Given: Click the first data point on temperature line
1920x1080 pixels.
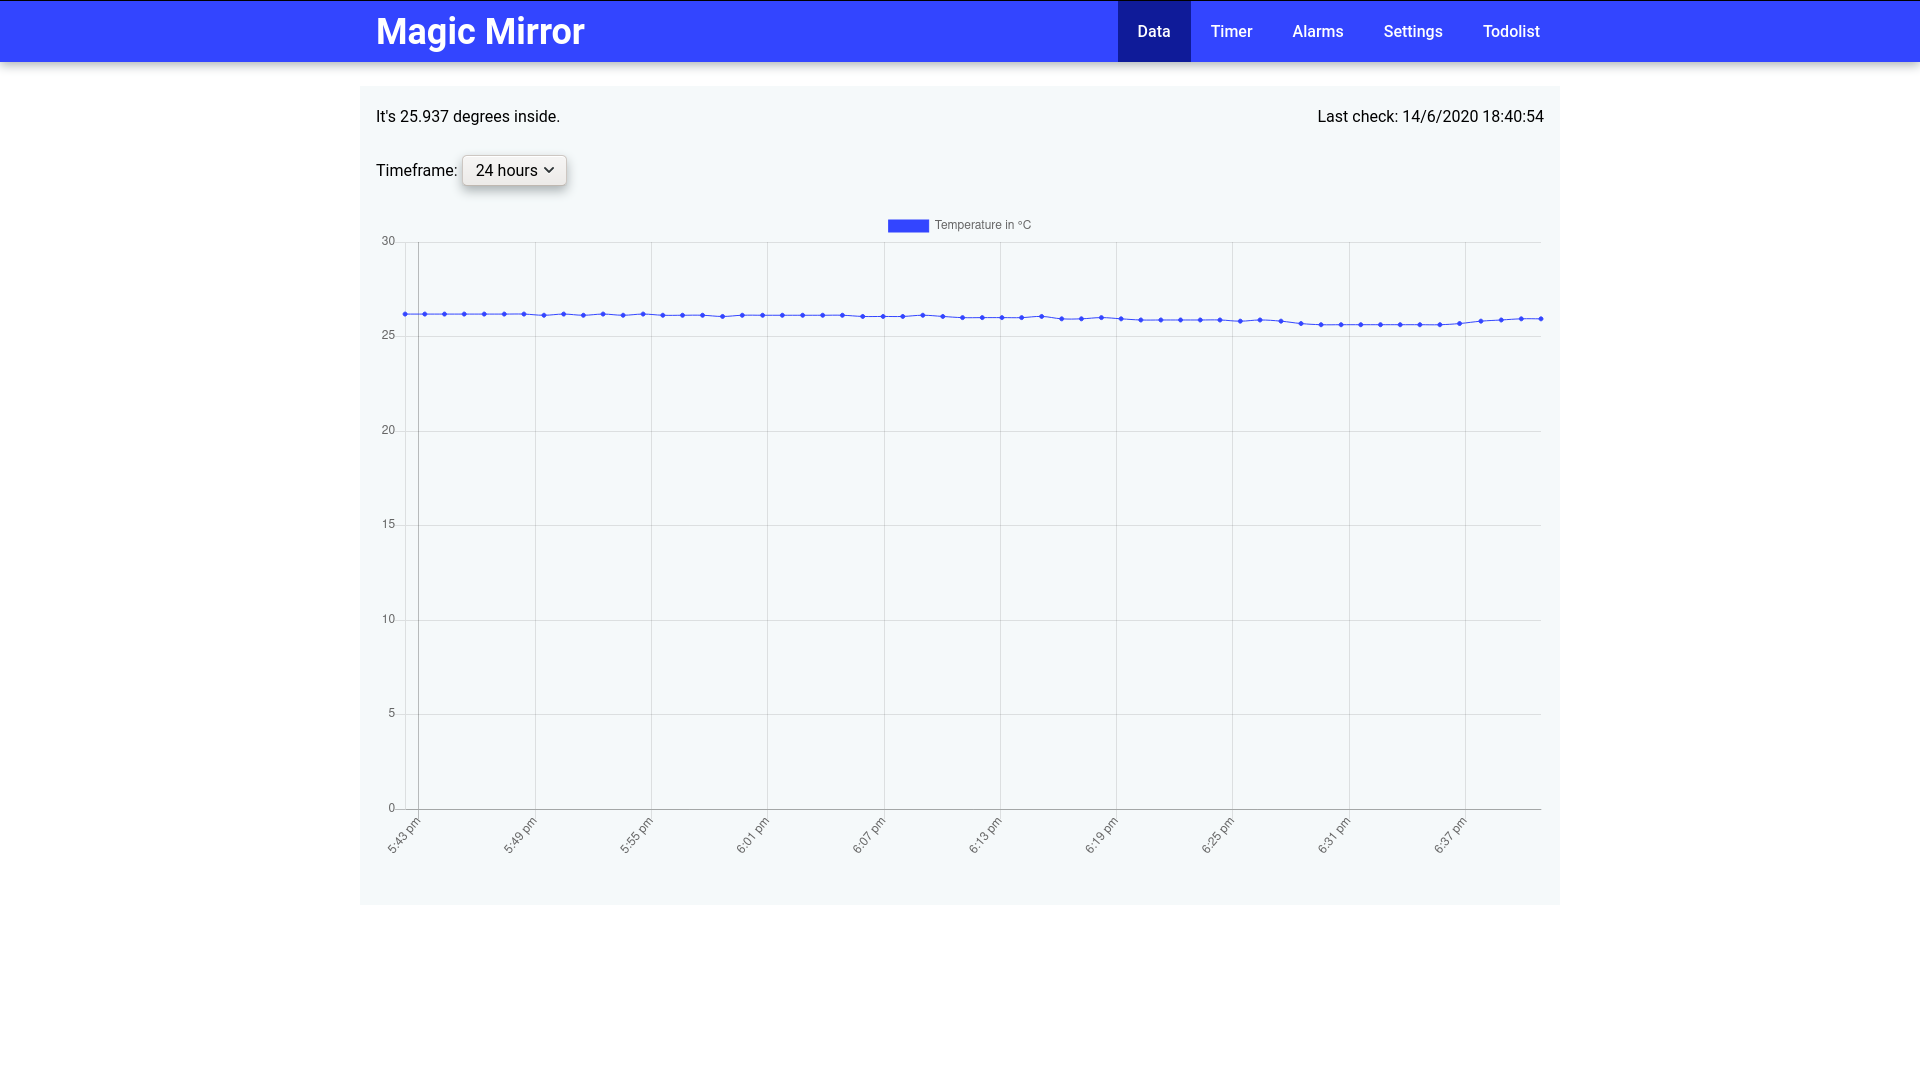Looking at the screenshot, I should pos(405,314).
